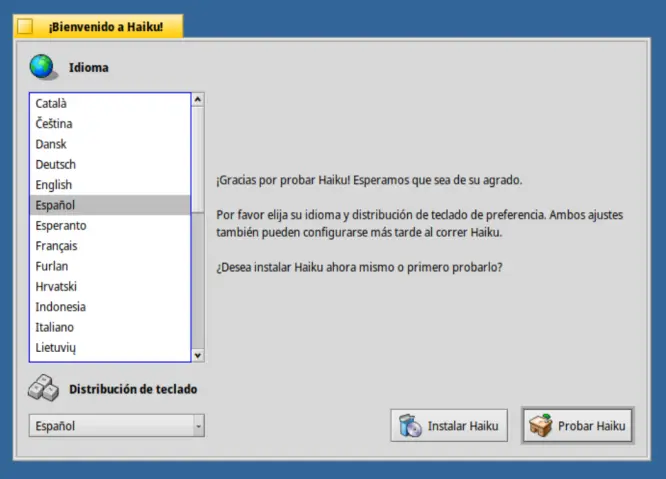Try Haiku with Probar Haiku button

(578, 425)
